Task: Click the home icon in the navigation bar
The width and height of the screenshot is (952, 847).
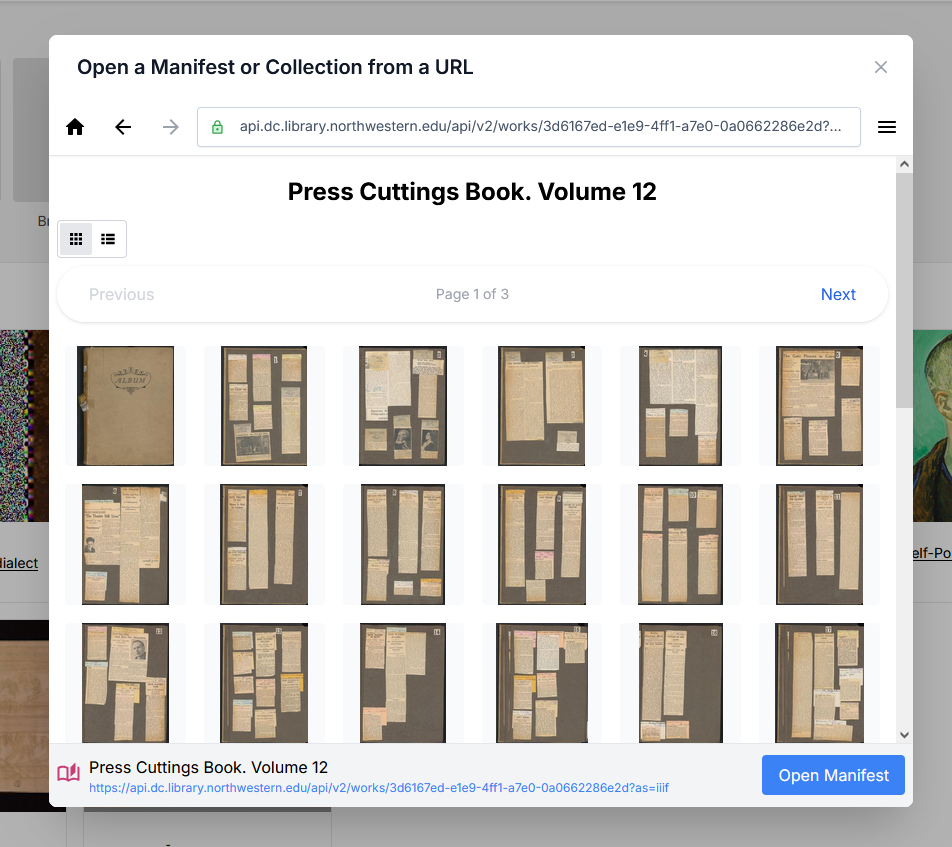Action: 74,127
